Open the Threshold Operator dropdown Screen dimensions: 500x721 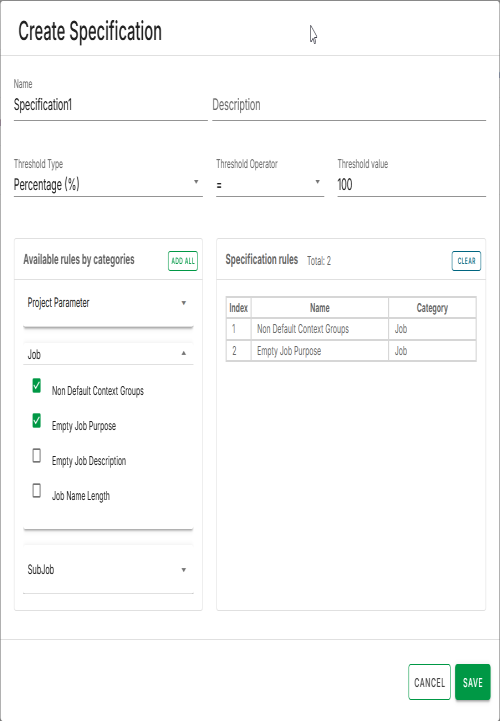[x=270, y=185]
